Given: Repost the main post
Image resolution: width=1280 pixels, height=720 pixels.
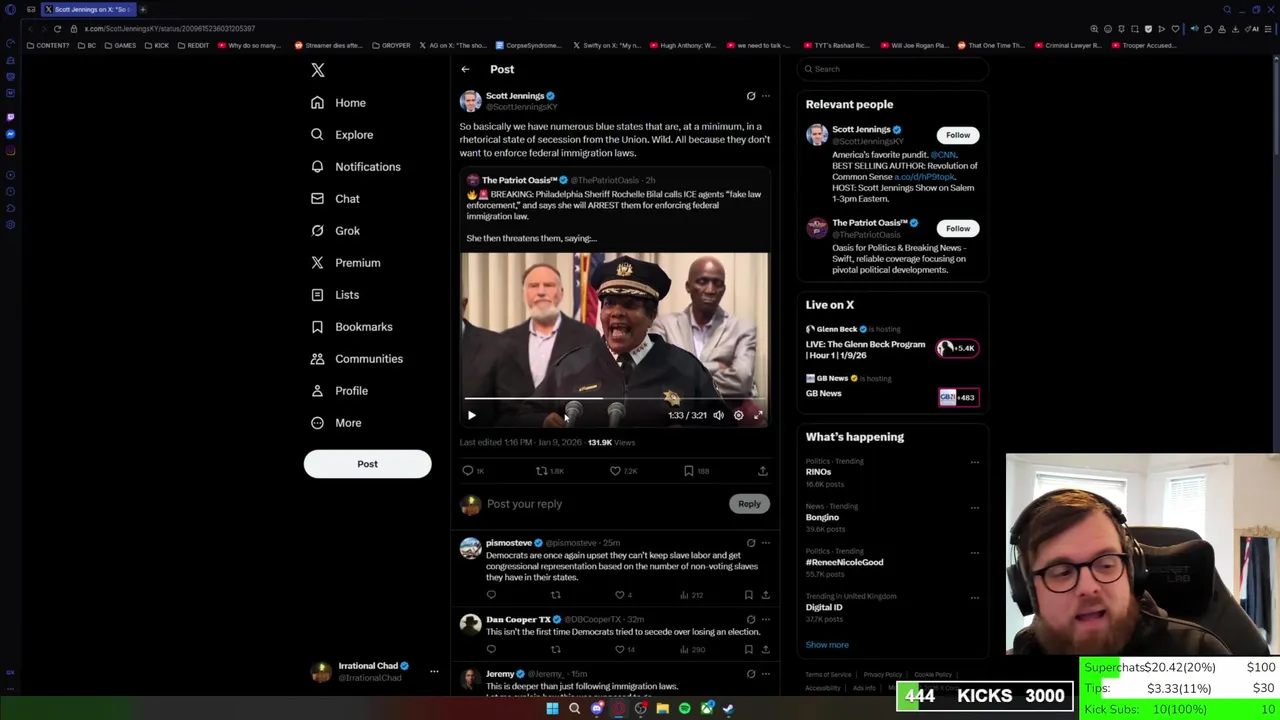Looking at the screenshot, I should pyautogui.click(x=542, y=471).
